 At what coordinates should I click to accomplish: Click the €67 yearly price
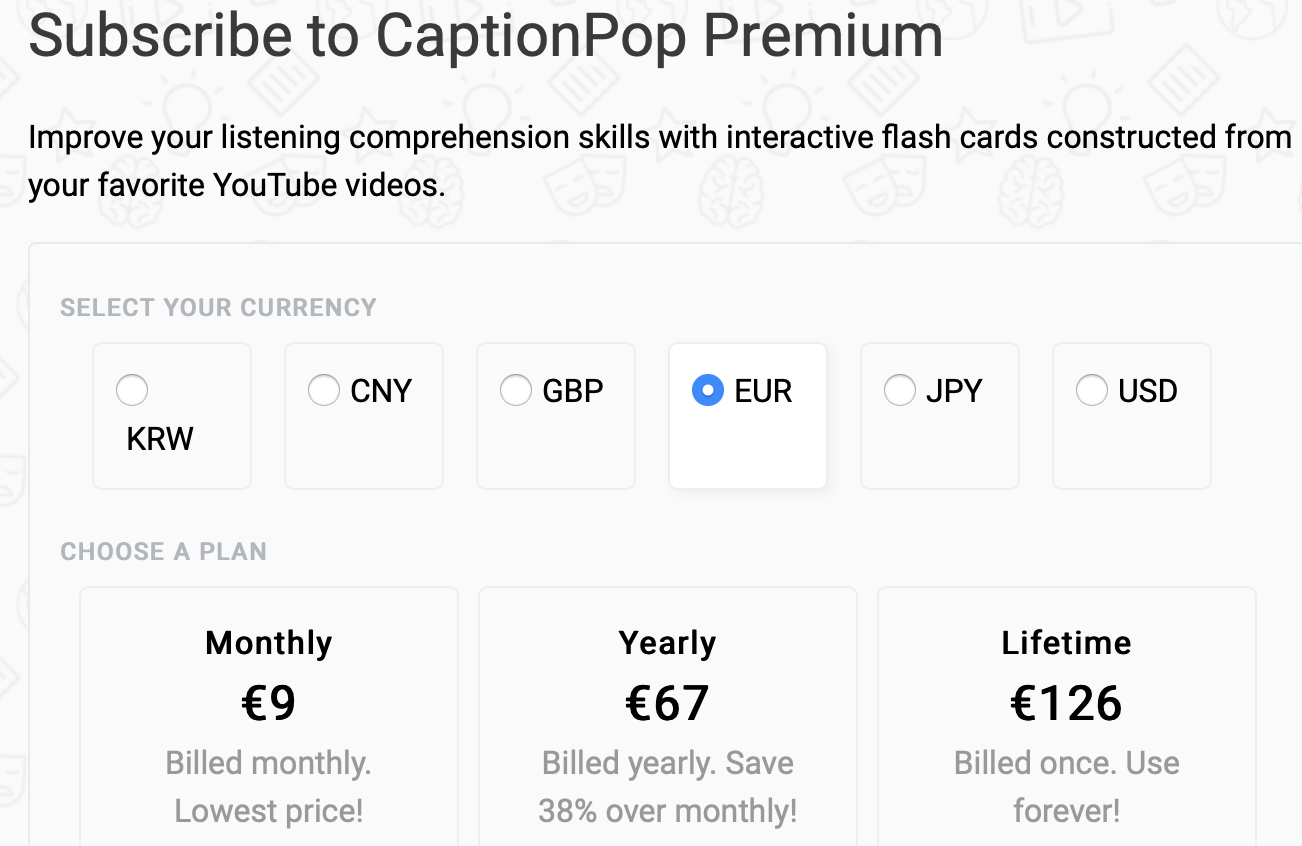[x=667, y=703]
